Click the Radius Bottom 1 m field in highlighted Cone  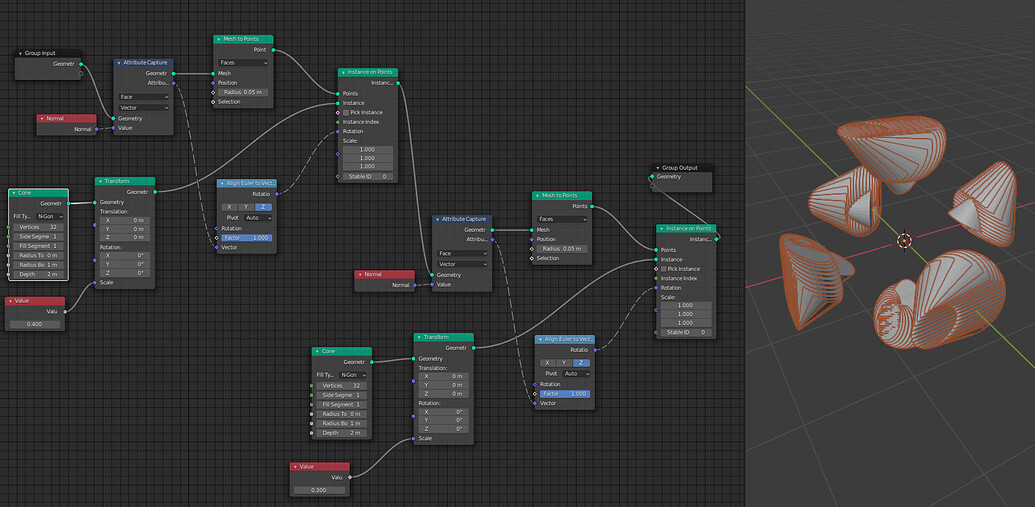pyautogui.click(x=39, y=264)
